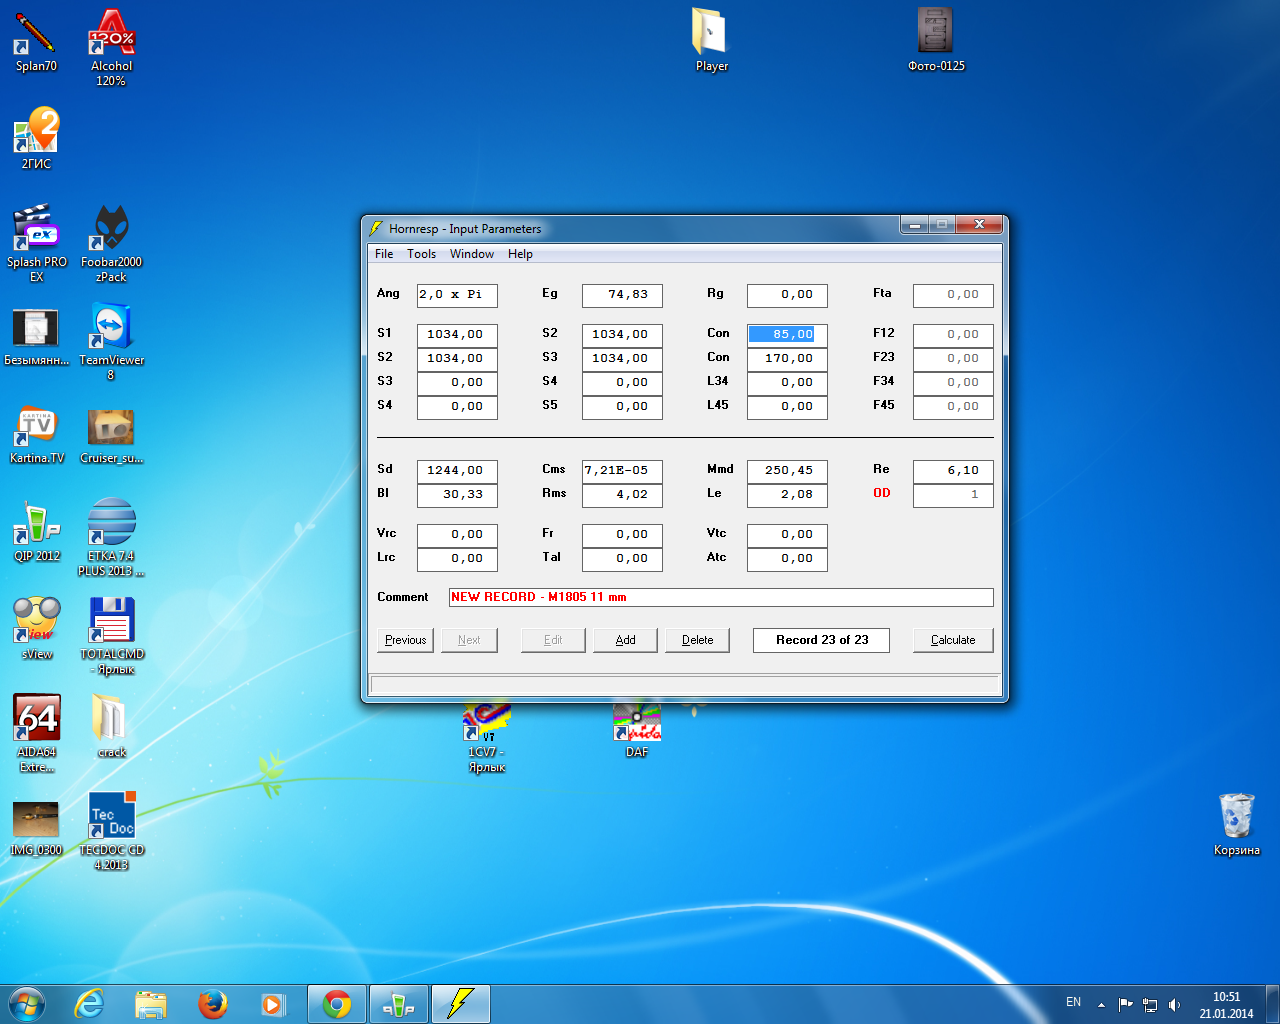
Task: Click the Vrc input field
Action: pyautogui.click(x=457, y=535)
